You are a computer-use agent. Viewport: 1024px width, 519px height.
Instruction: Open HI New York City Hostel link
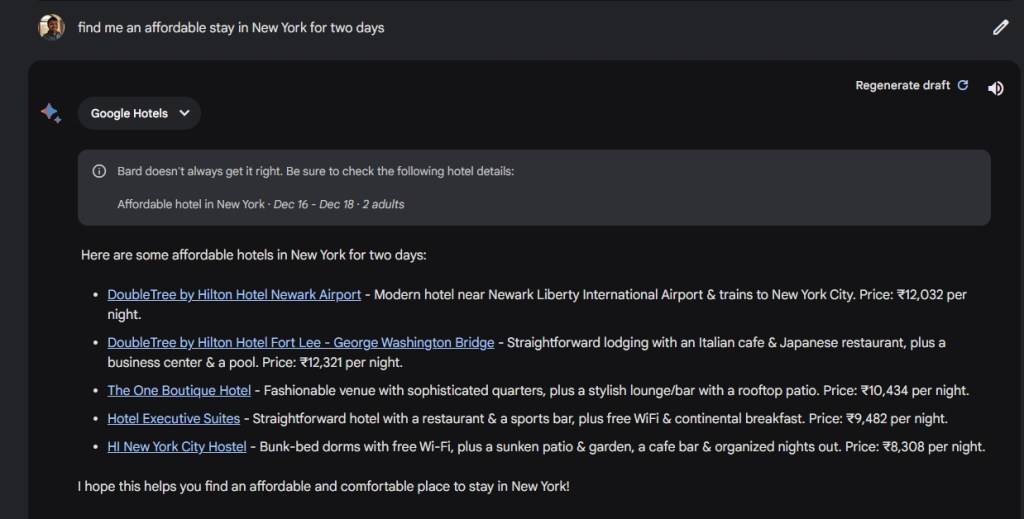[x=177, y=446]
